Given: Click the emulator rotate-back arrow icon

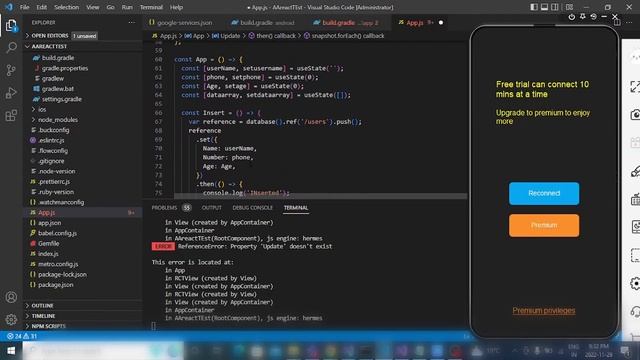Looking at the screenshot, I should point(593,16).
